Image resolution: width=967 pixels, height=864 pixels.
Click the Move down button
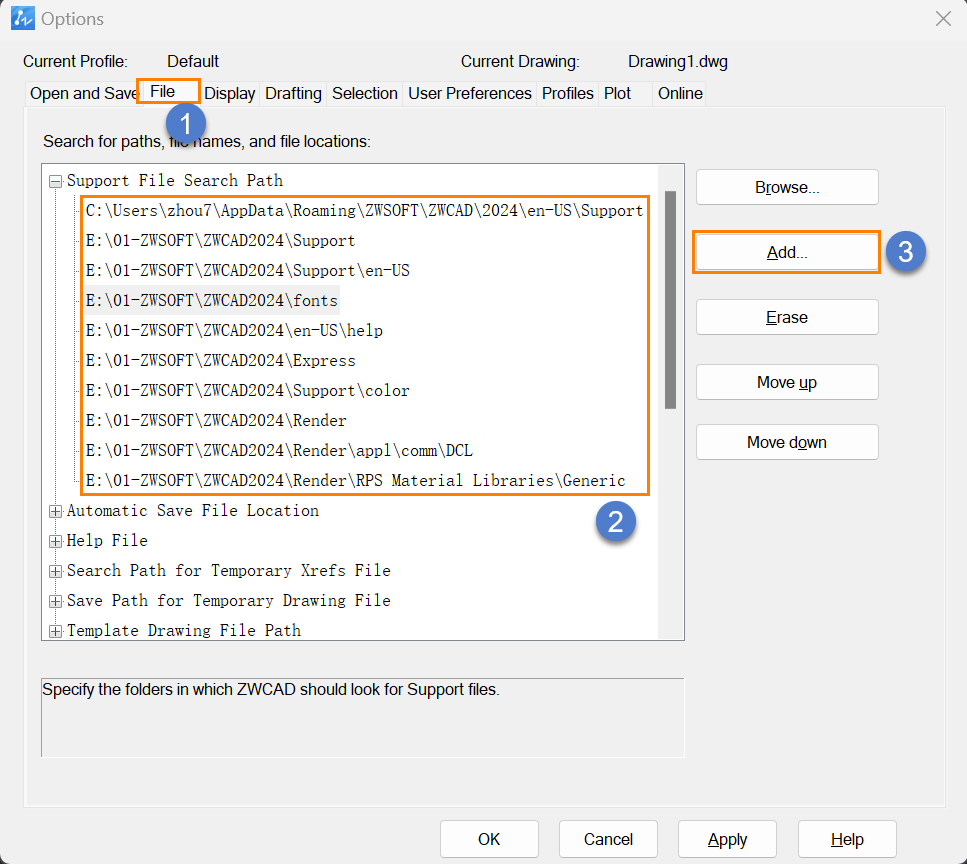pos(787,442)
